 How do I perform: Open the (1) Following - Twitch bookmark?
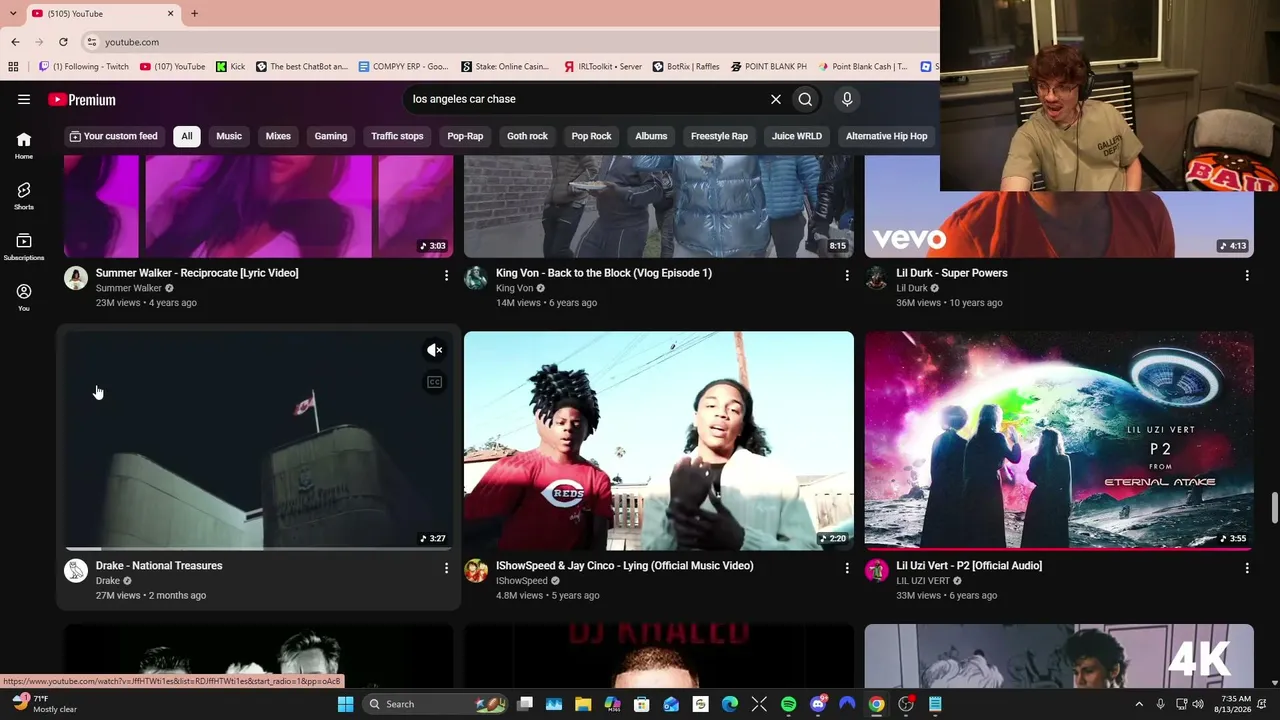83,67
